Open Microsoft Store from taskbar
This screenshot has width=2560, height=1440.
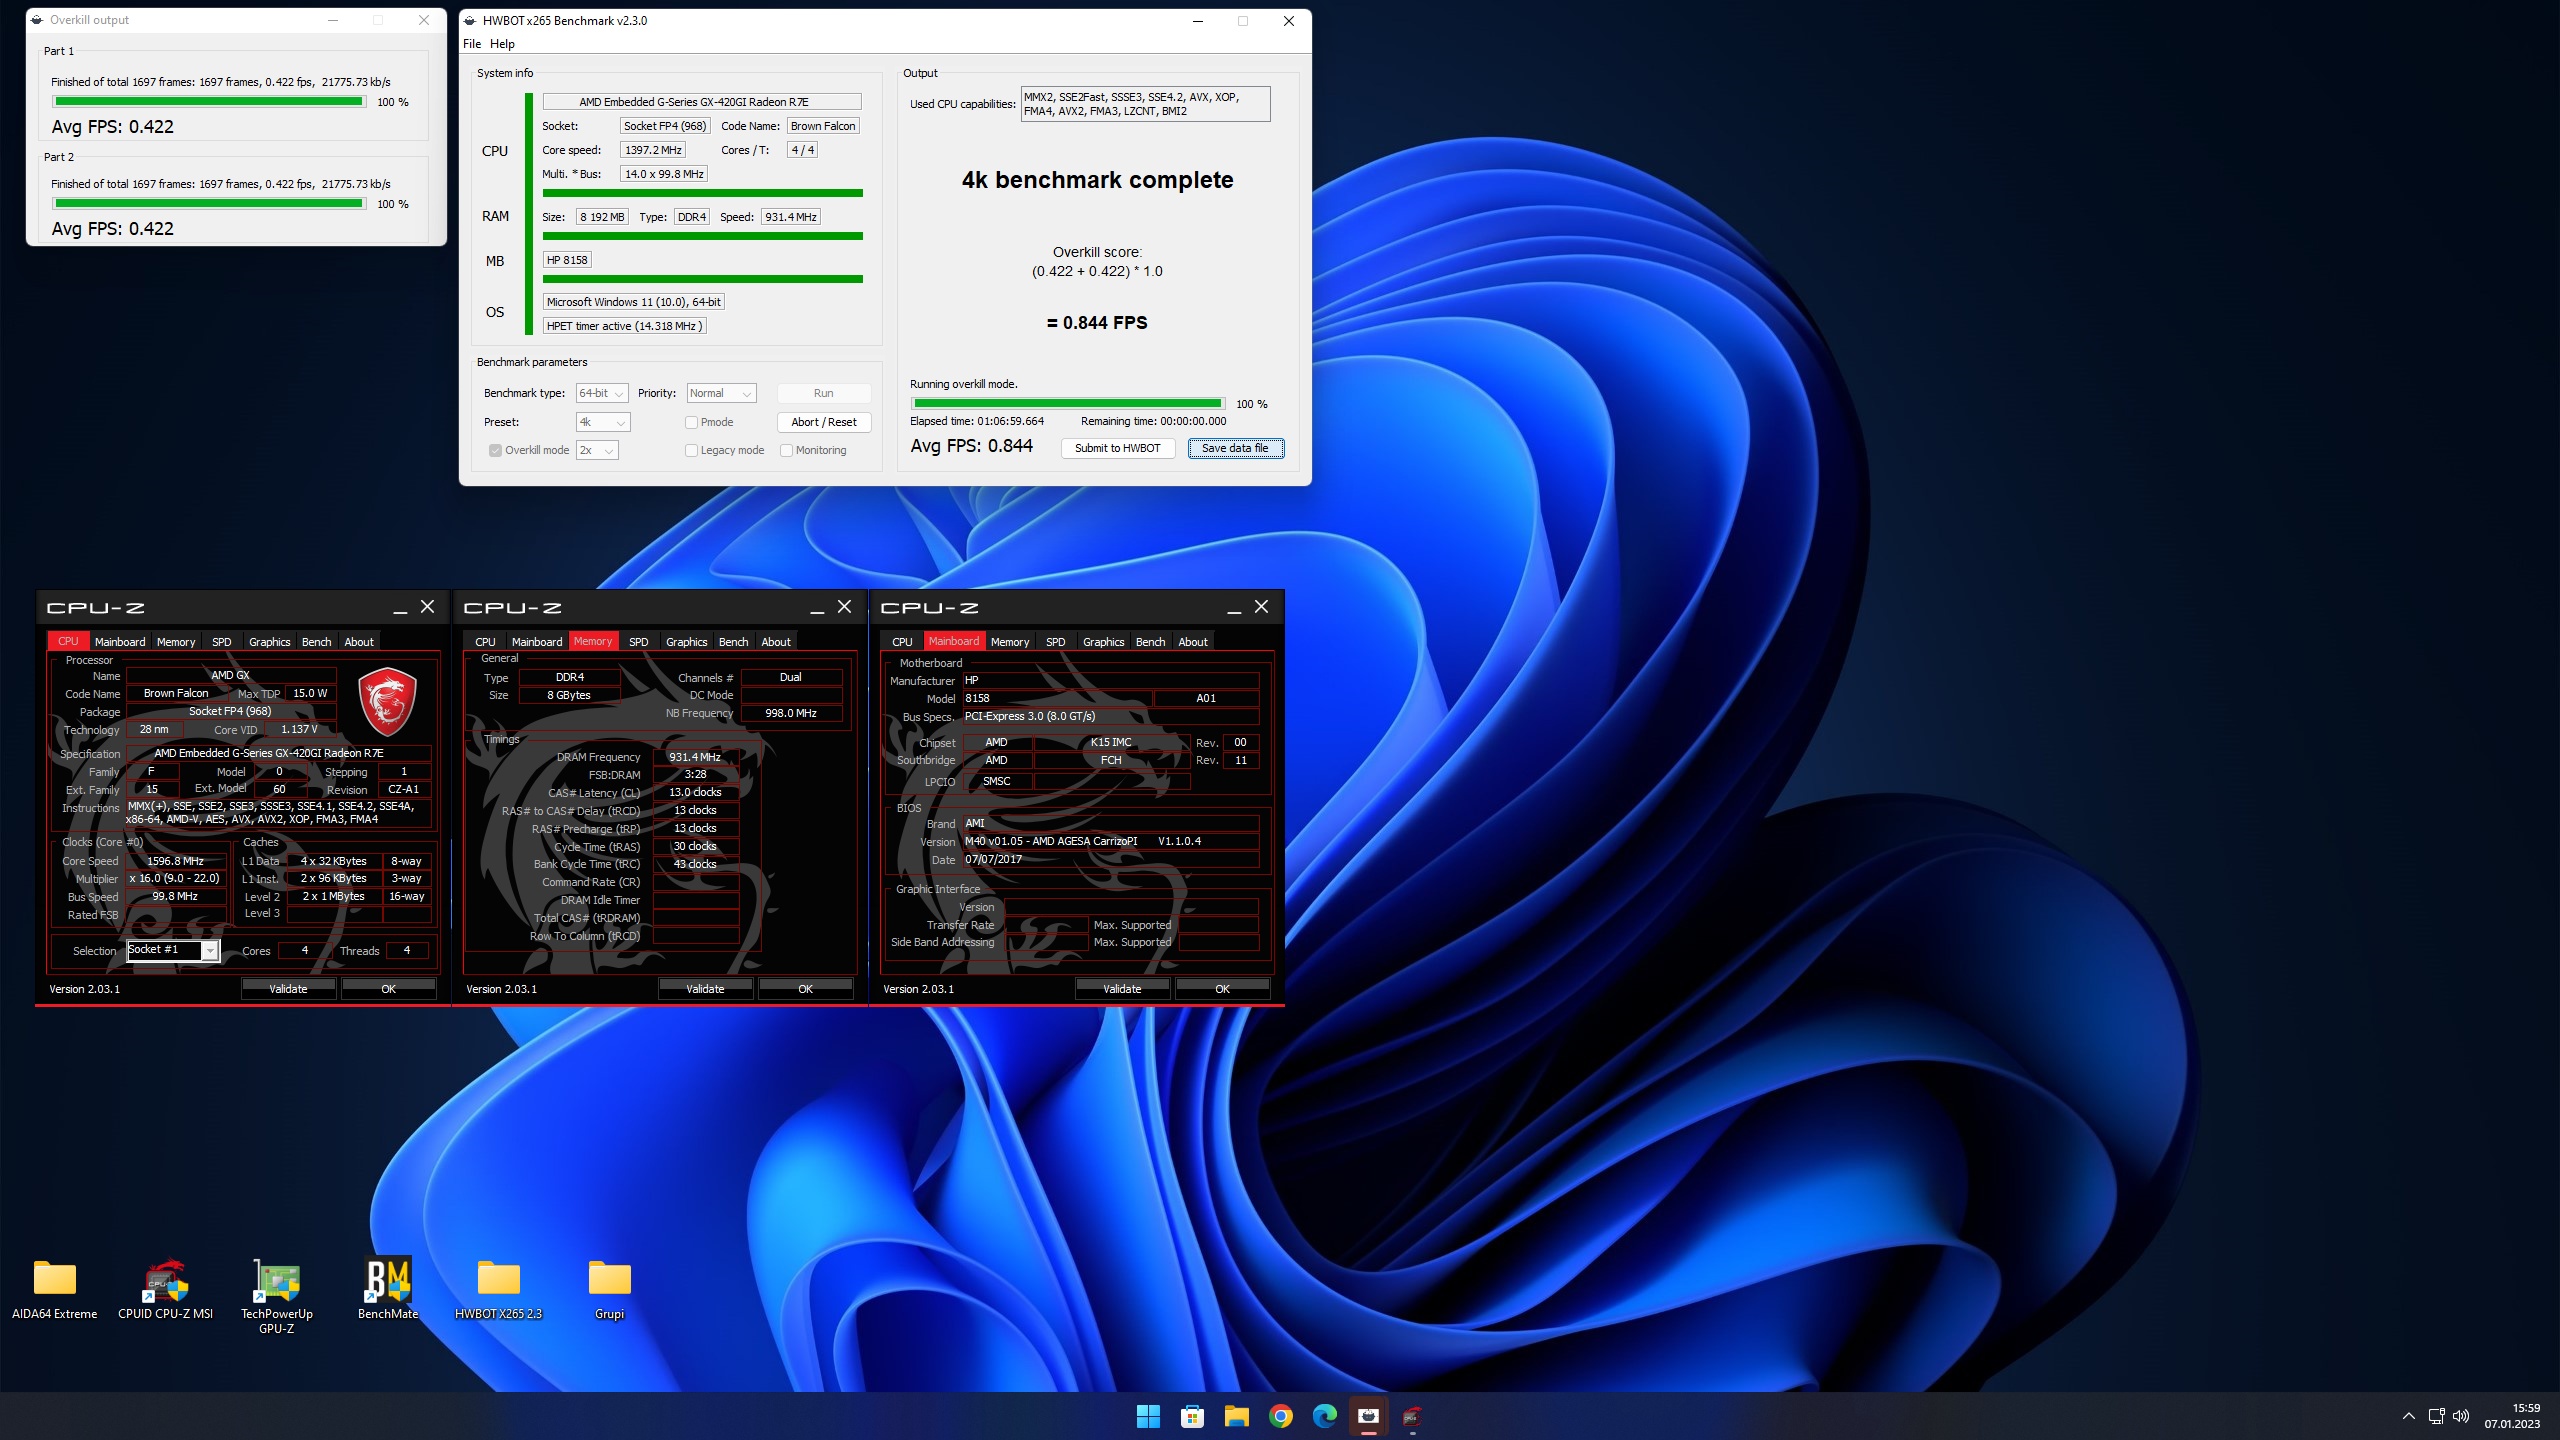point(1192,1416)
